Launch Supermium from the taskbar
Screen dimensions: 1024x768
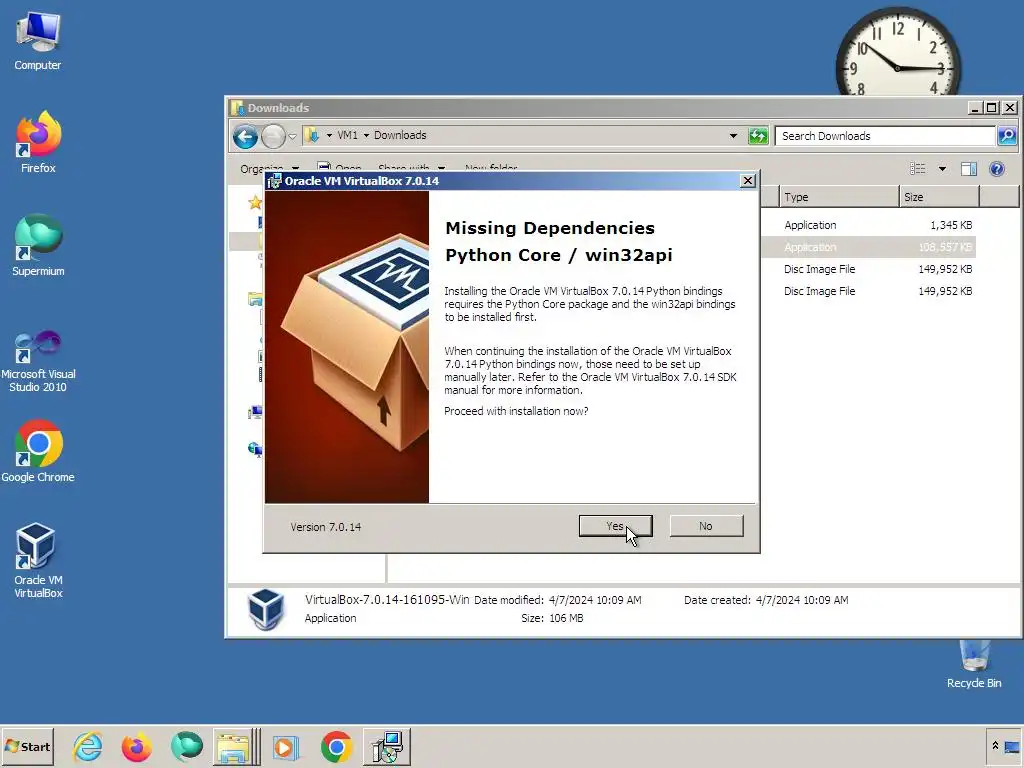click(187, 746)
